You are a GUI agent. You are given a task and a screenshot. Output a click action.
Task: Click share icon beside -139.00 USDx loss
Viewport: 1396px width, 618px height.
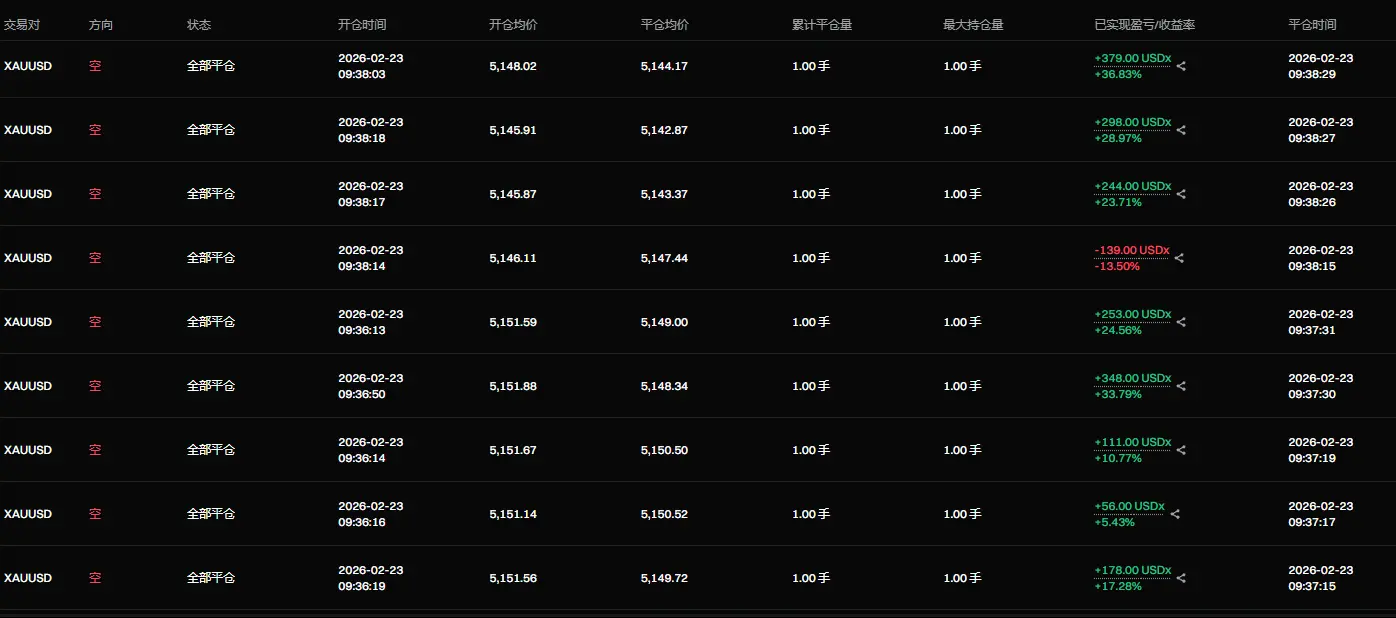1179,258
